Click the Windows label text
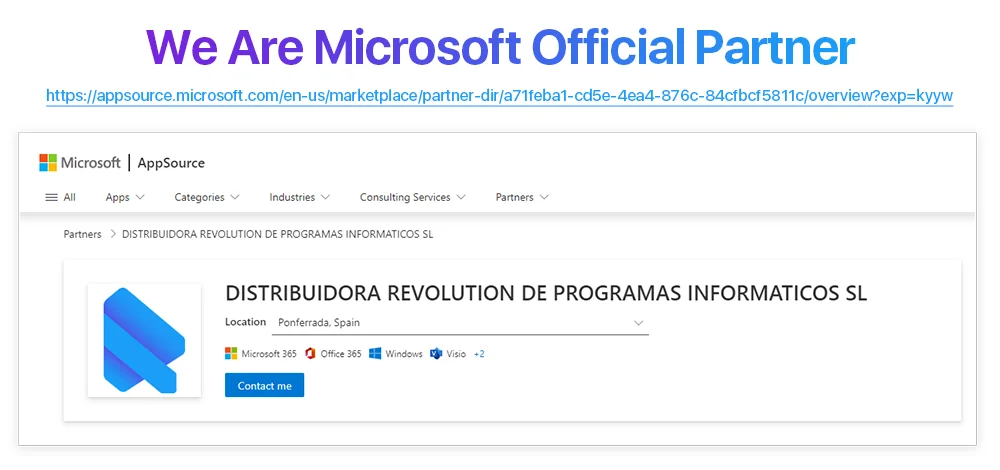1000x470 pixels. [x=404, y=354]
